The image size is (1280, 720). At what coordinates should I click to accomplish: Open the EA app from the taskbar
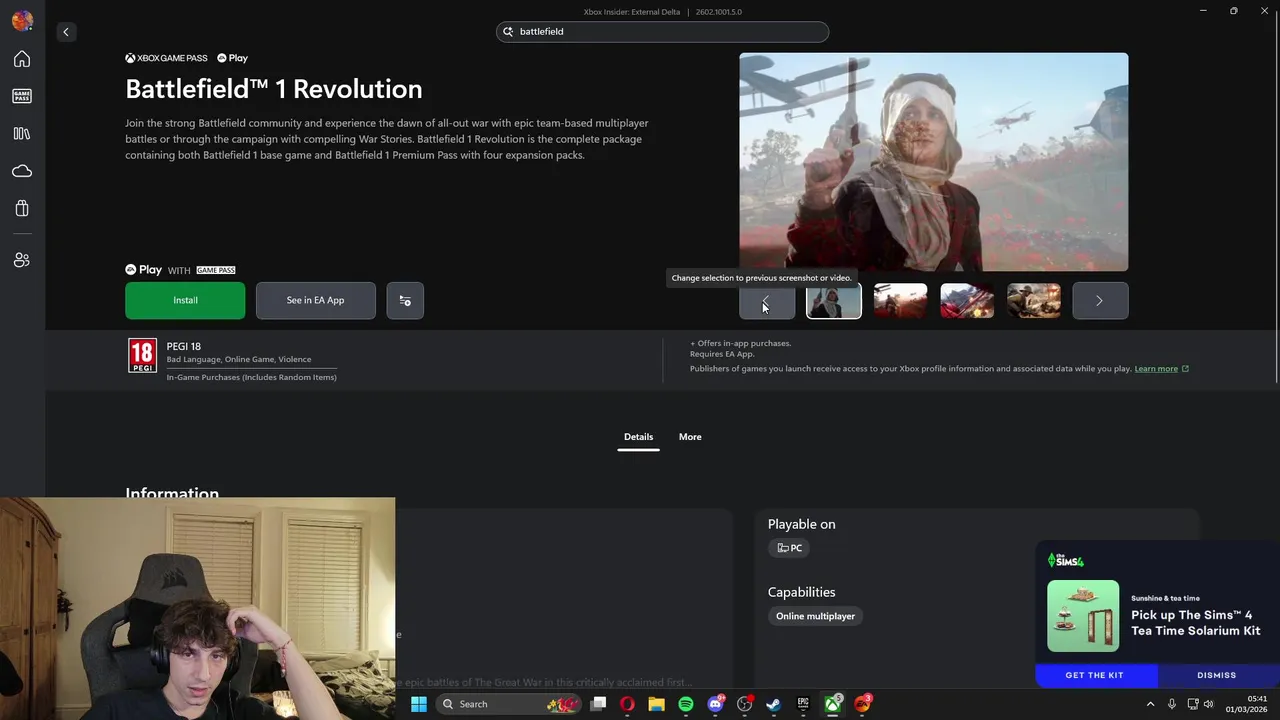862,704
